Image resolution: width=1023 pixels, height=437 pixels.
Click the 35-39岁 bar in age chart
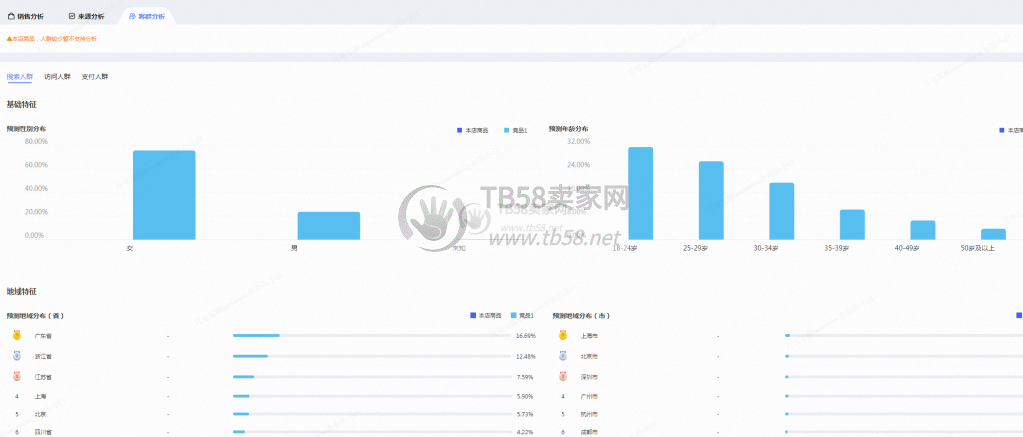(x=852, y=224)
